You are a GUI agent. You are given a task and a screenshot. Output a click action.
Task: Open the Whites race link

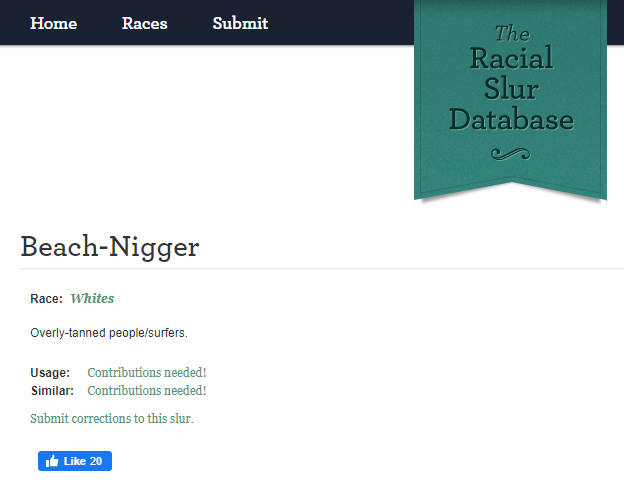point(92,298)
